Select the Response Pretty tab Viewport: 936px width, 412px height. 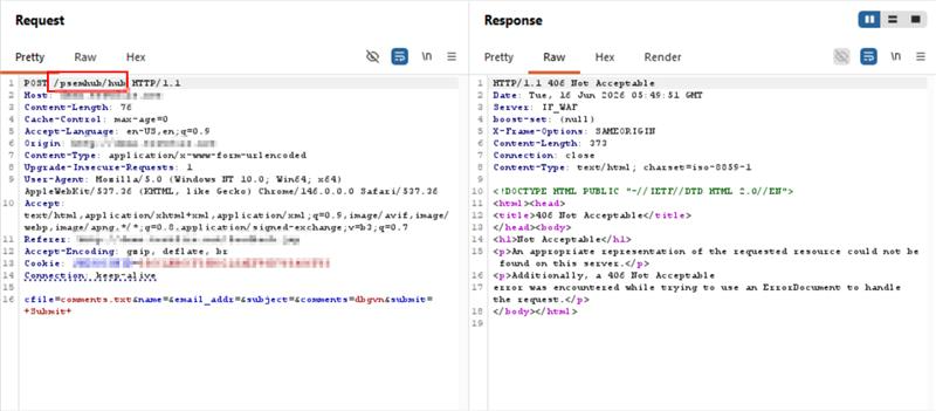click(x=498, y=57)
